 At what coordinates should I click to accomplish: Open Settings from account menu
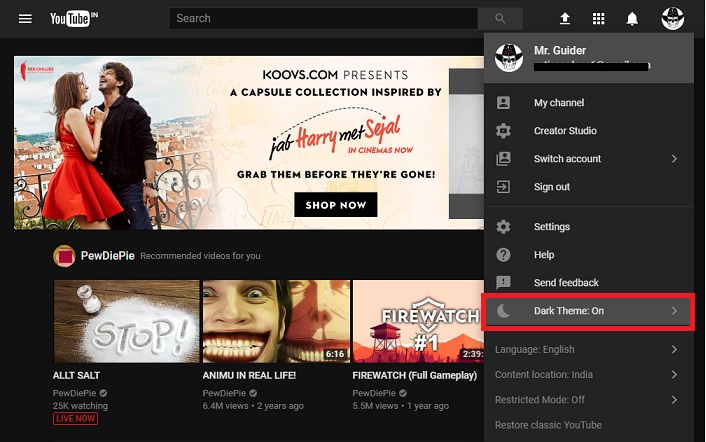coord(588,226)
